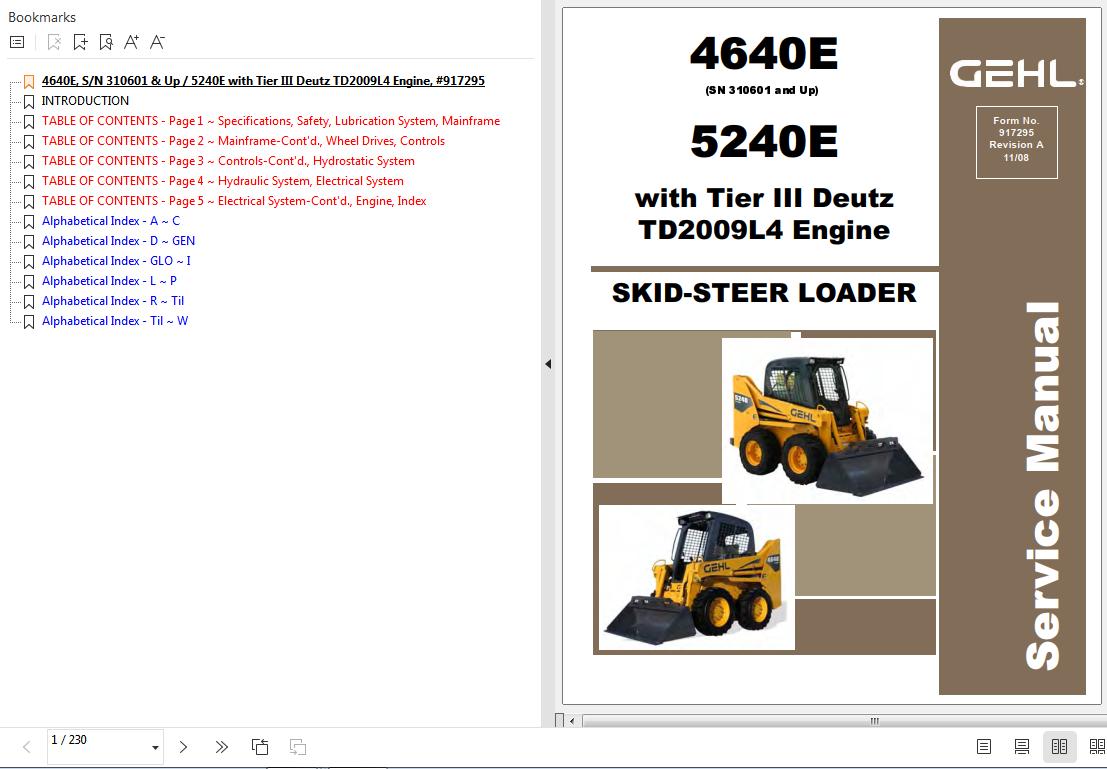Image resolution: width=1107 pixels, height=769 pixels.
Task: Switch to single page view
Action: tap(983, 746)
